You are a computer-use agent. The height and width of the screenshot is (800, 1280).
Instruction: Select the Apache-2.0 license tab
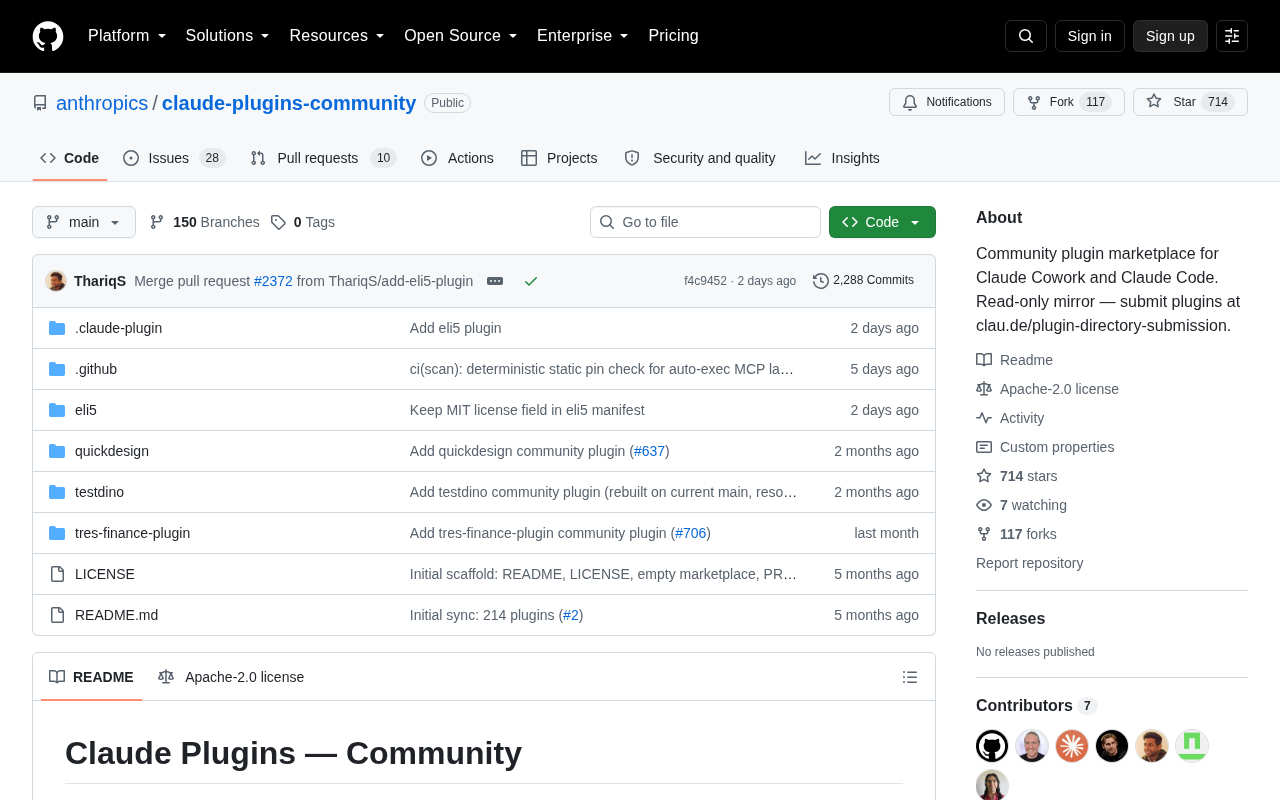coord(231,677)
